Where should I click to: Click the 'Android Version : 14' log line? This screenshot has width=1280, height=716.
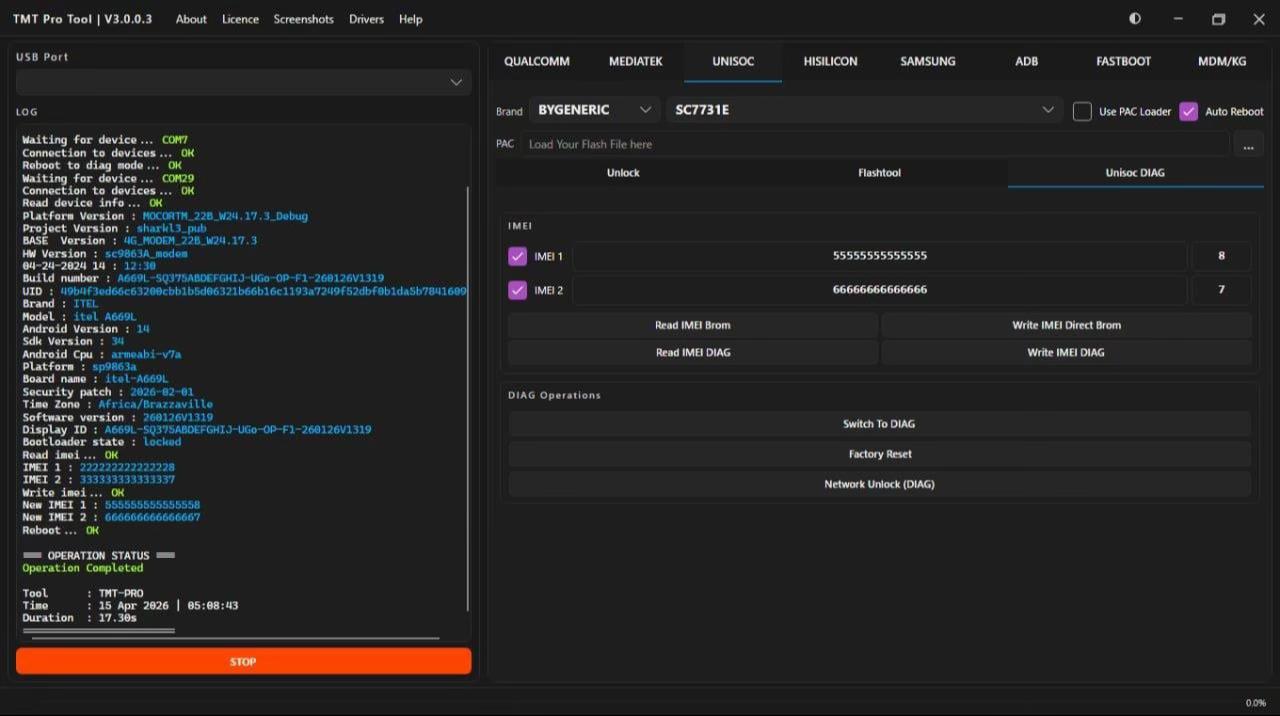pyautogui.click(x=86, y=329)
